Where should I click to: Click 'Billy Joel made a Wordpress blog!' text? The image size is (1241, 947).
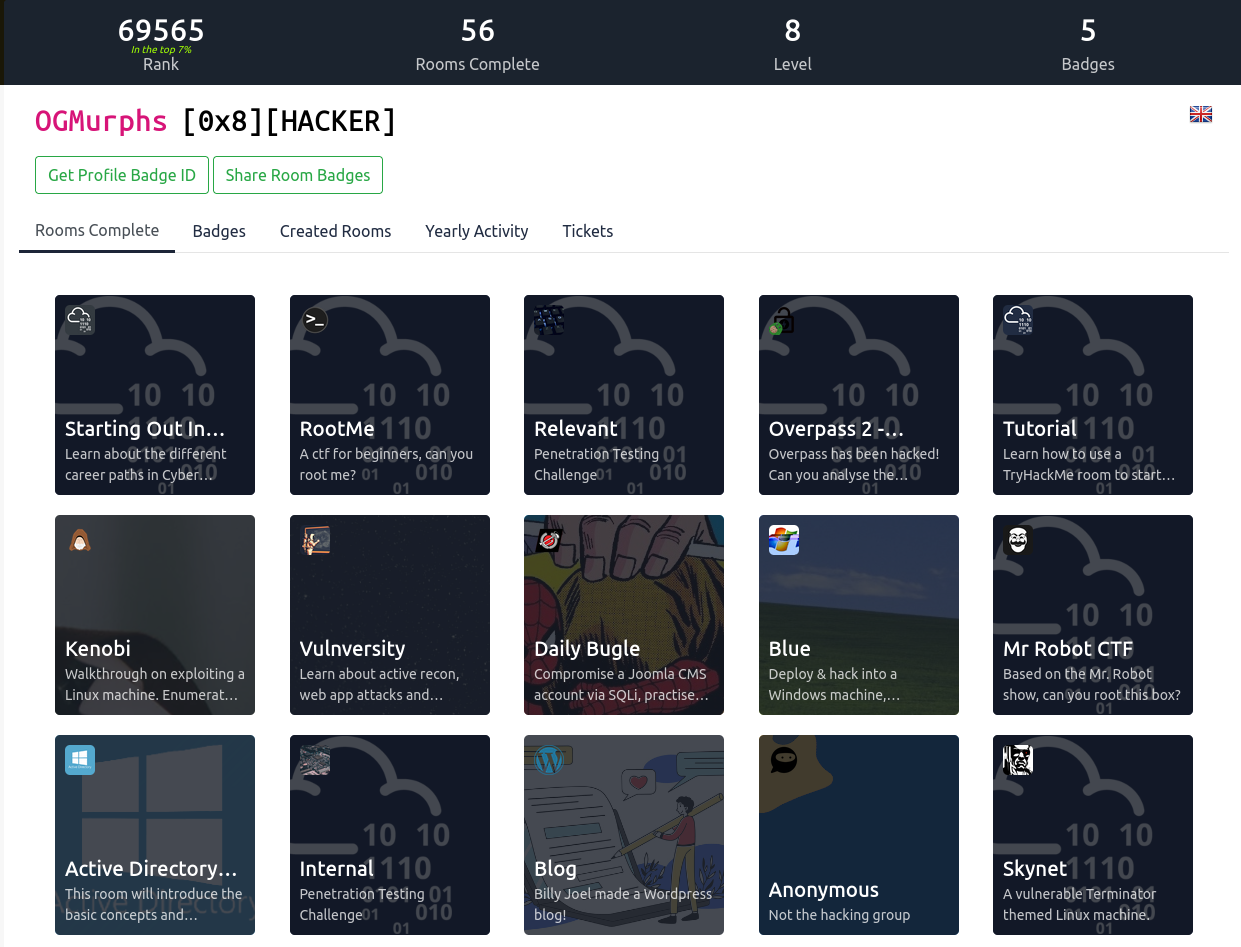pos(623,904)
